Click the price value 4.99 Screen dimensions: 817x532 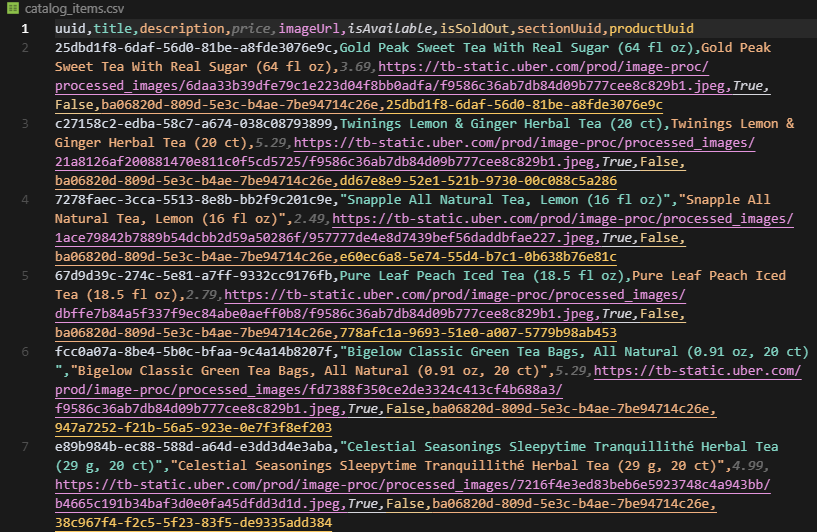(747, 466)
